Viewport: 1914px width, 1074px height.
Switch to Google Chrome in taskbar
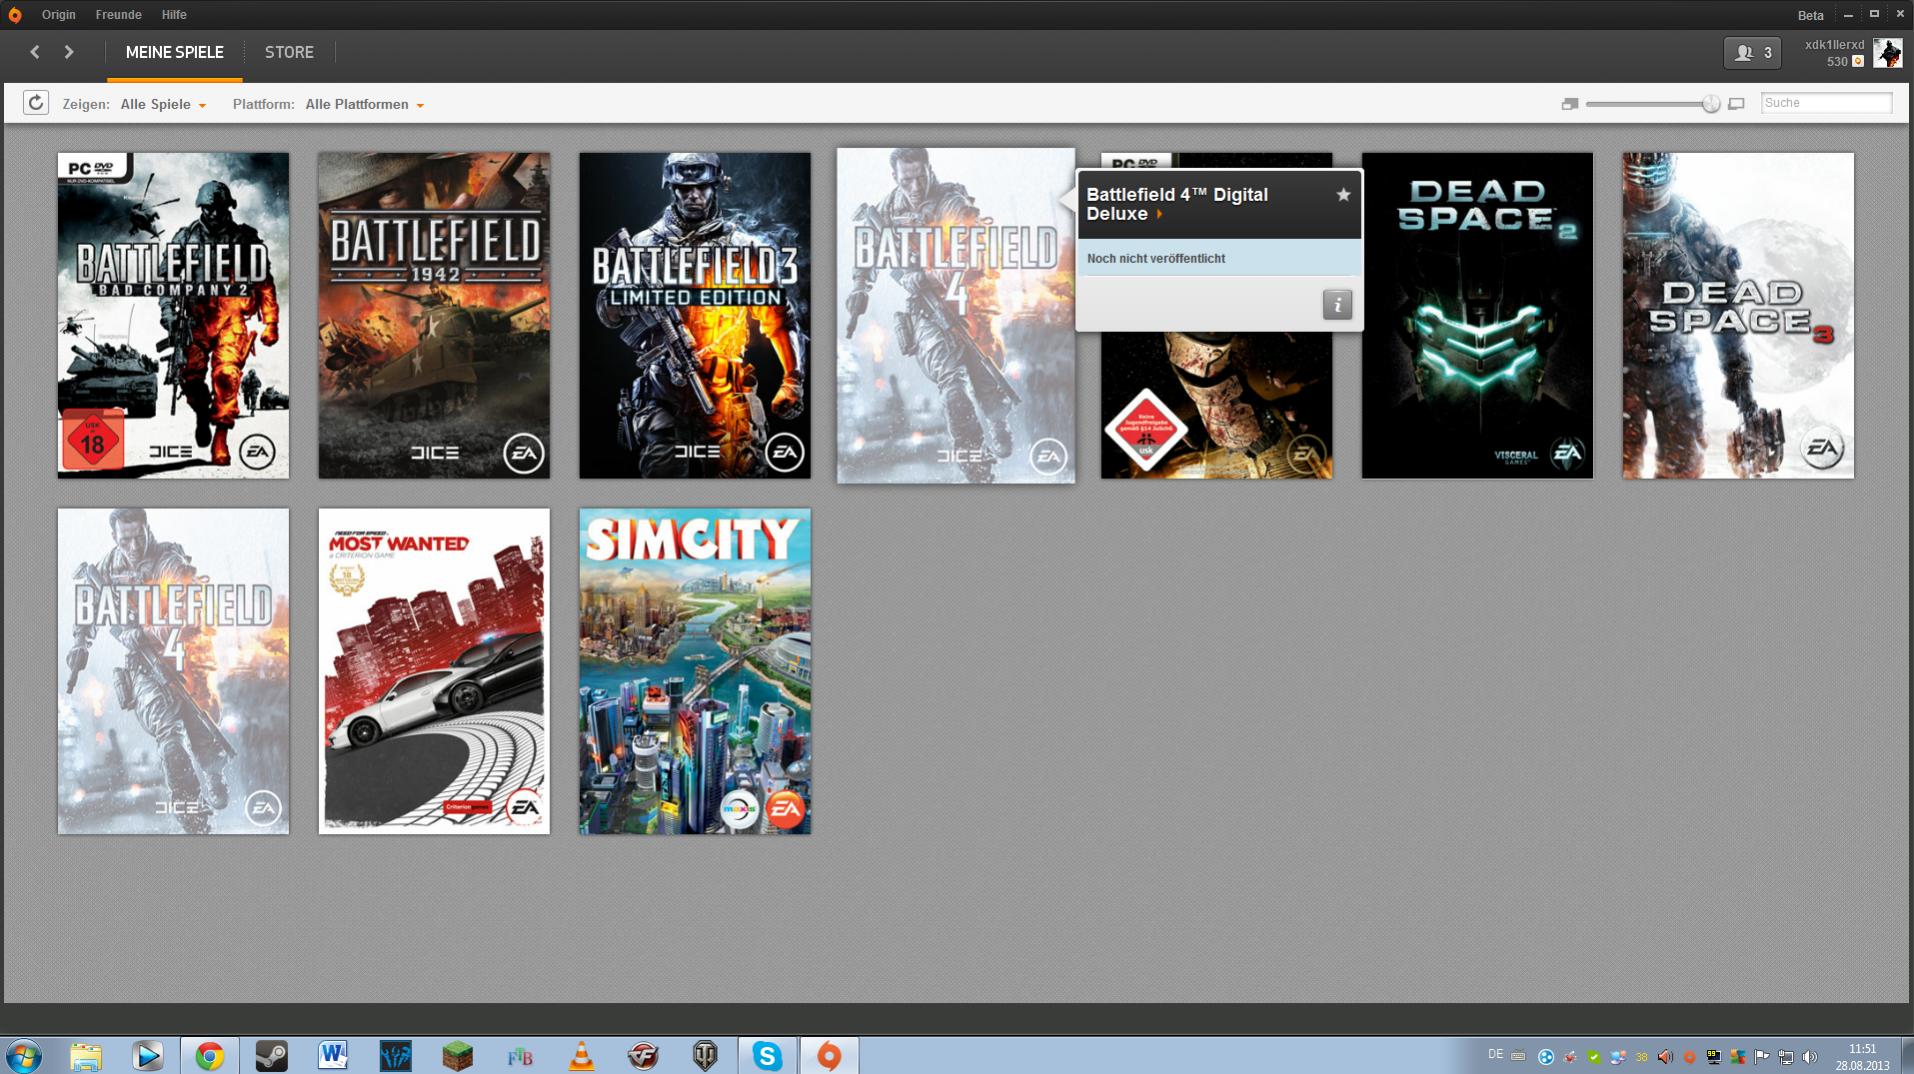[209, 1056]
